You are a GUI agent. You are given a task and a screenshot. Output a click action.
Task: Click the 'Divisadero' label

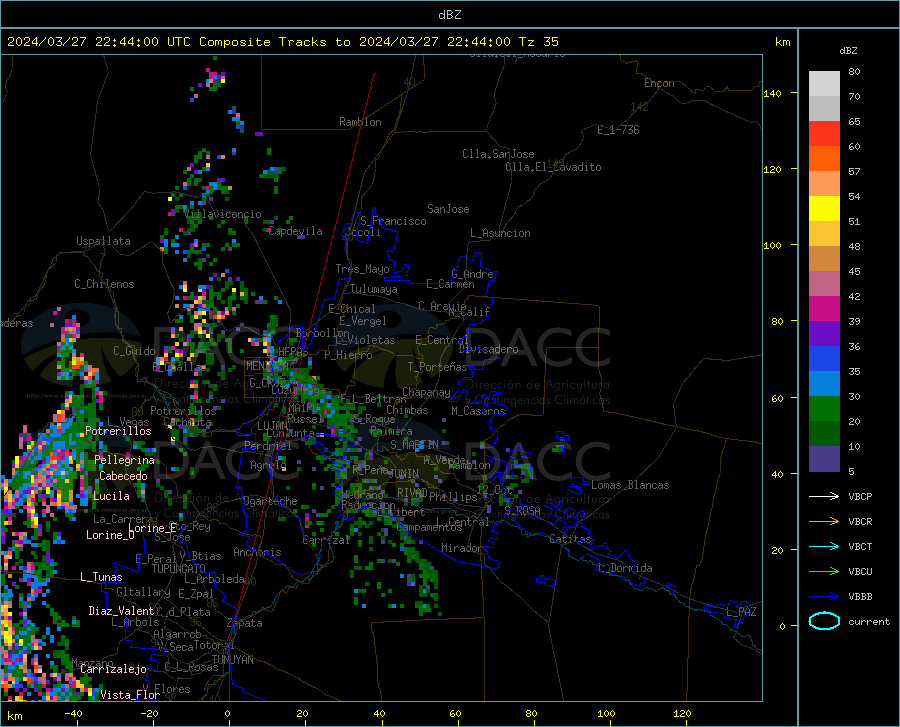[488, 349]
